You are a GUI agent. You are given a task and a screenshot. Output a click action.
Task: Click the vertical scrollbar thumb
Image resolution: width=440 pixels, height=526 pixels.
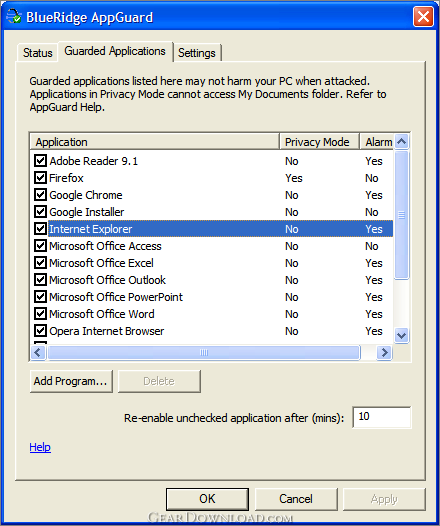pyautogui.click(x=401, y=215)
